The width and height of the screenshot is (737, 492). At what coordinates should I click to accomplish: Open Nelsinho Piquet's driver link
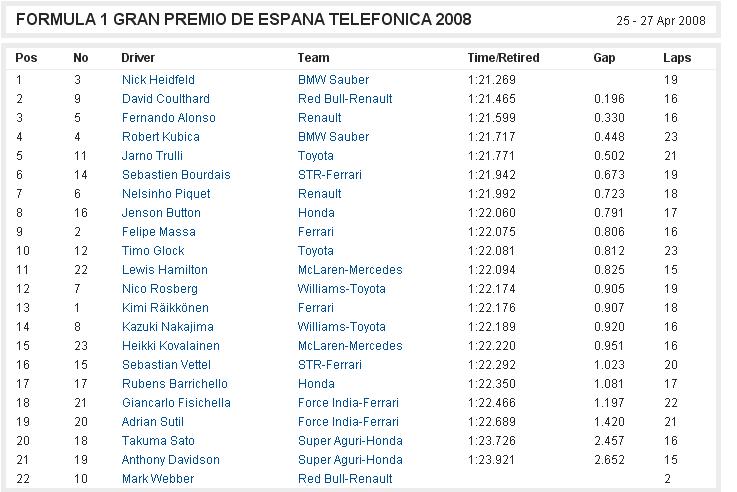(x=166, y=194)
